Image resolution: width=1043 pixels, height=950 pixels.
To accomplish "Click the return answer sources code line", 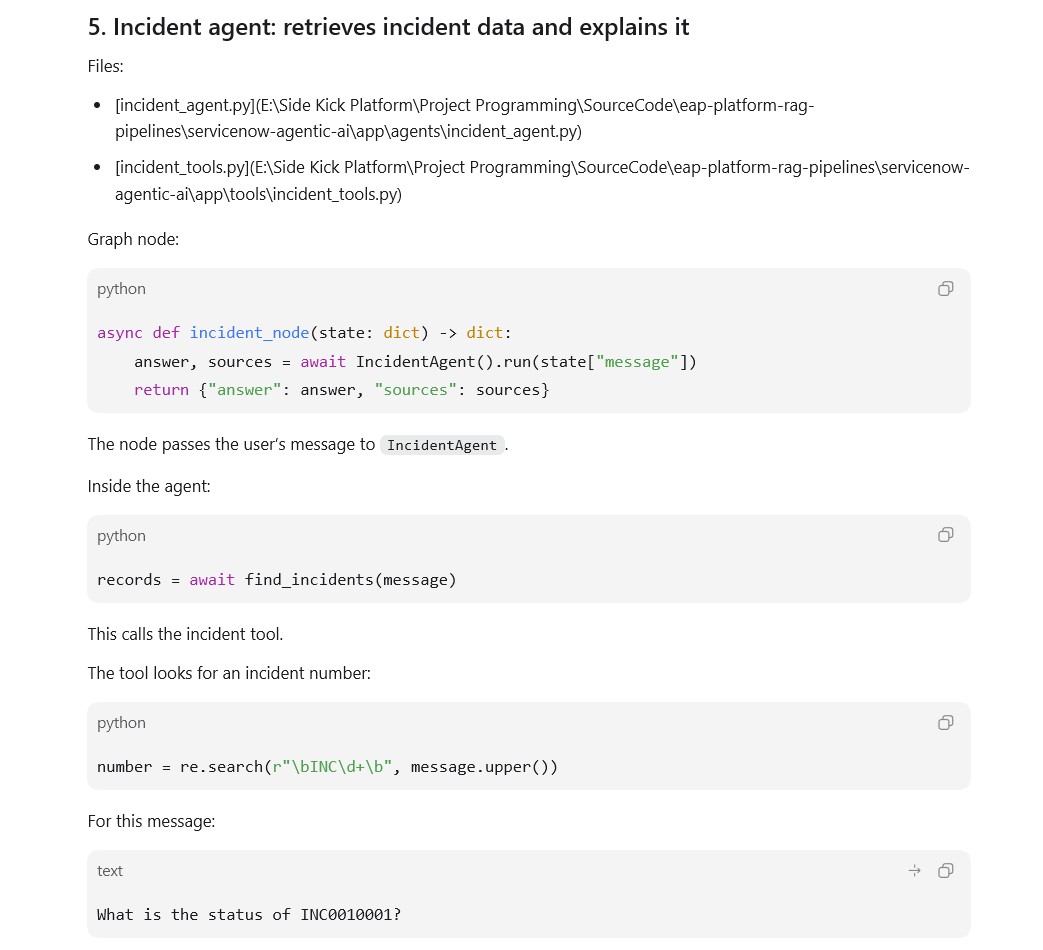I will tap(342, 390).
